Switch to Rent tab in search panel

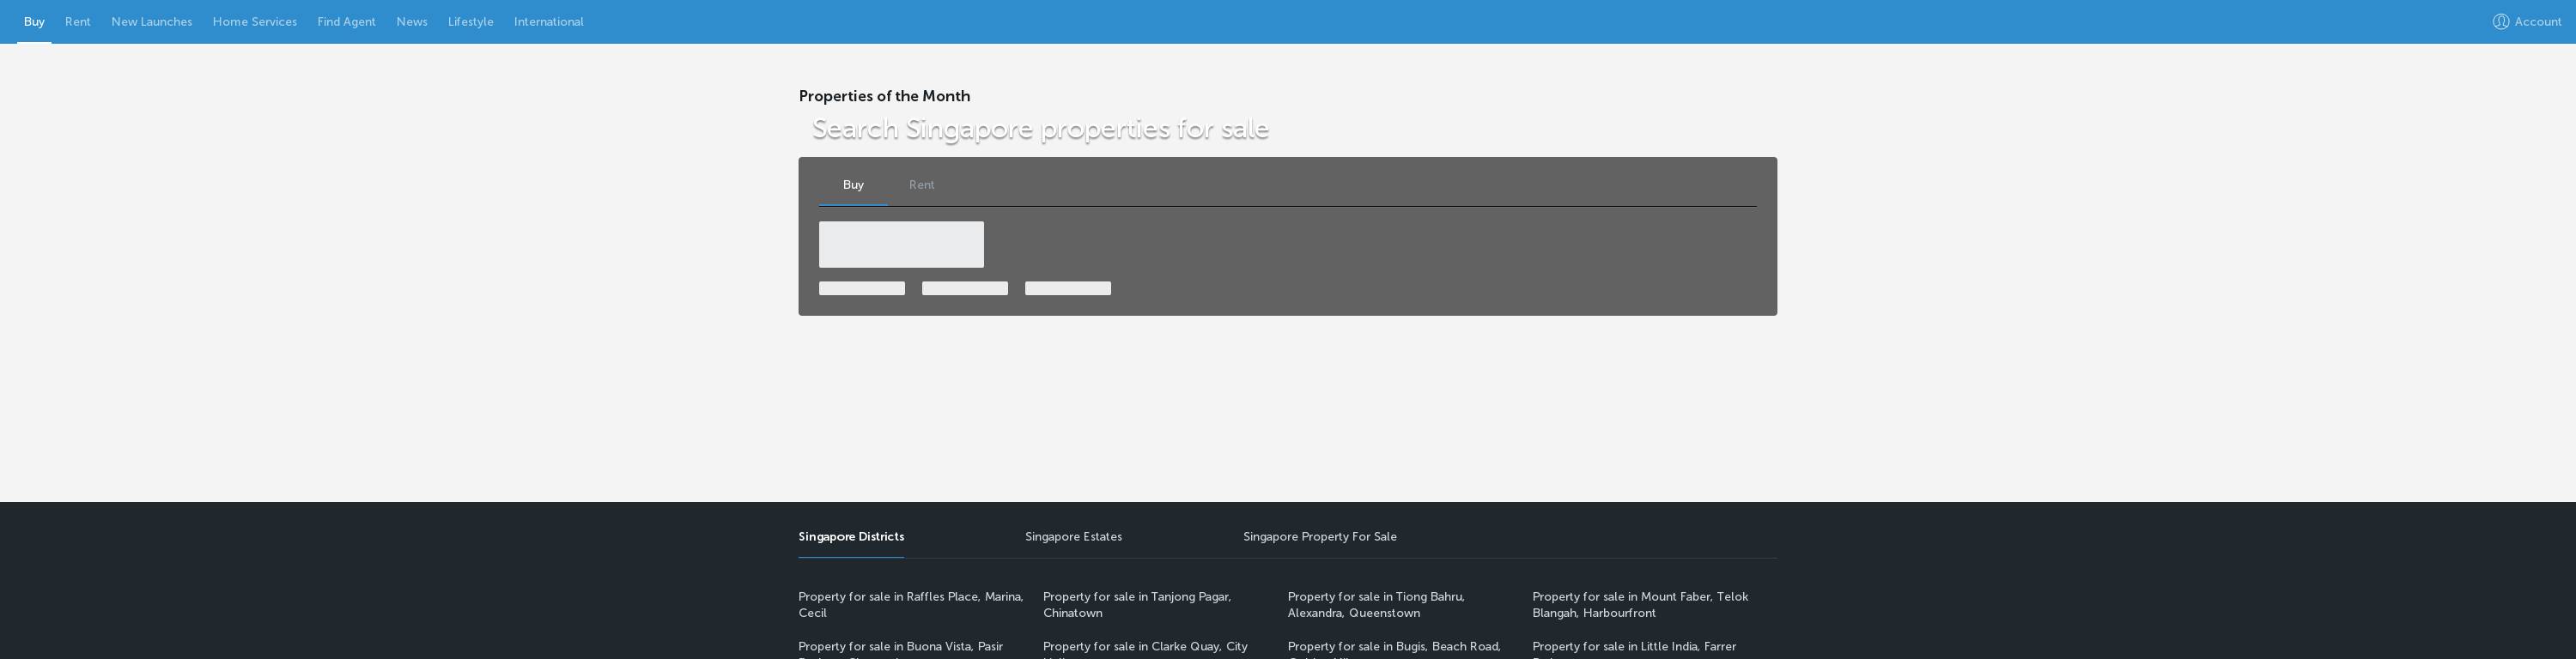(922, 185)
